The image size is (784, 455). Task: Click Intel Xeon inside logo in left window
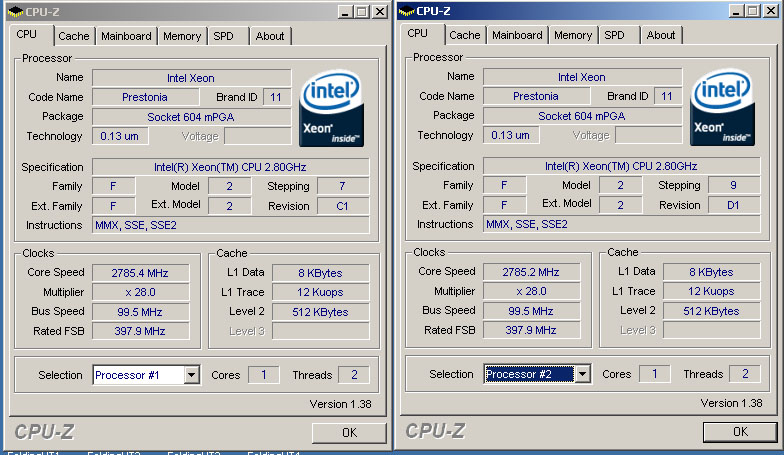(332, 108)
